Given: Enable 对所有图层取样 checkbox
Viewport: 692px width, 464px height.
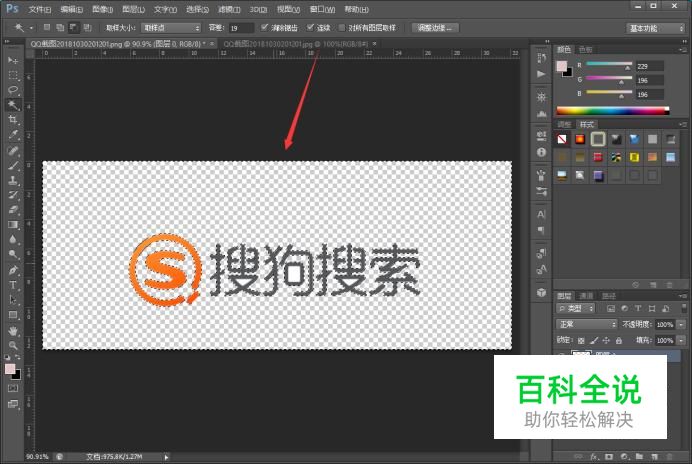Looking at the screenshot, I should (342, 27).
